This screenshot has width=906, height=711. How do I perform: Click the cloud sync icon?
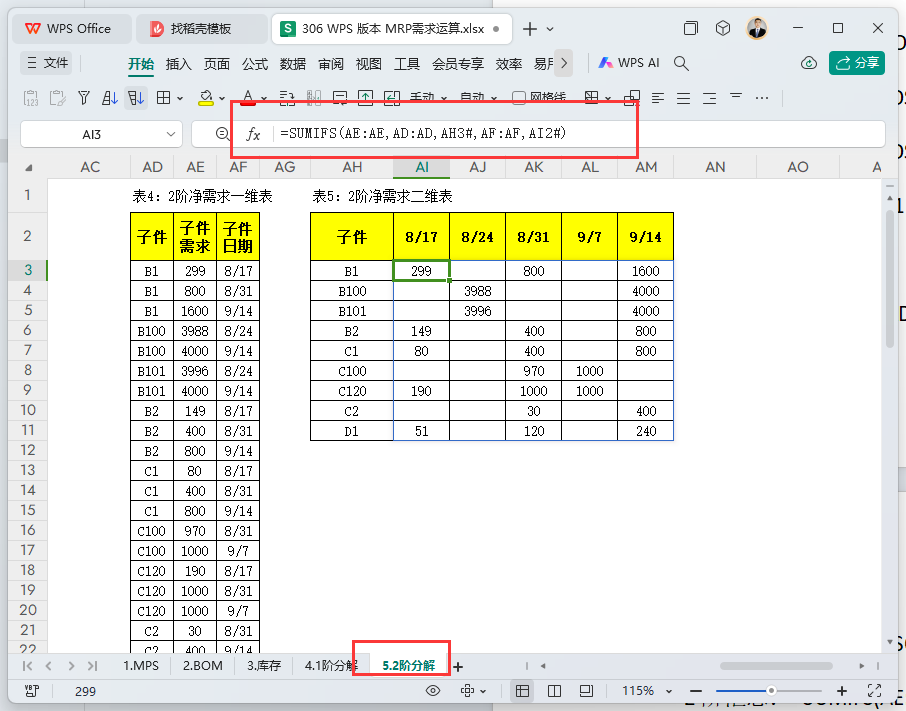(x=809, y=63)
